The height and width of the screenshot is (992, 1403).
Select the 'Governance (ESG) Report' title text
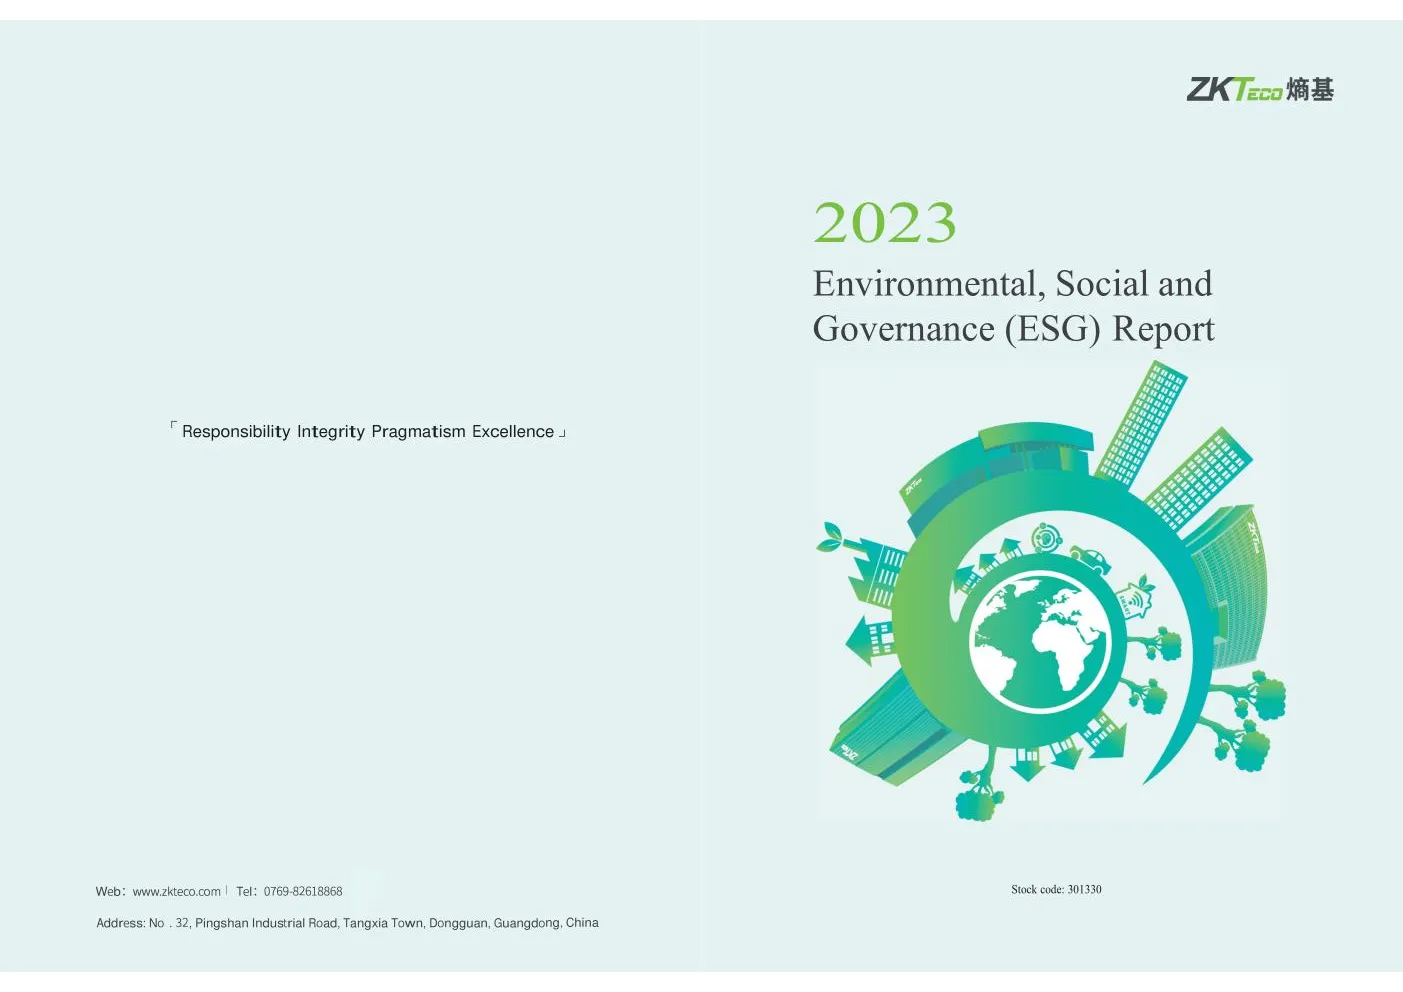1014,329
